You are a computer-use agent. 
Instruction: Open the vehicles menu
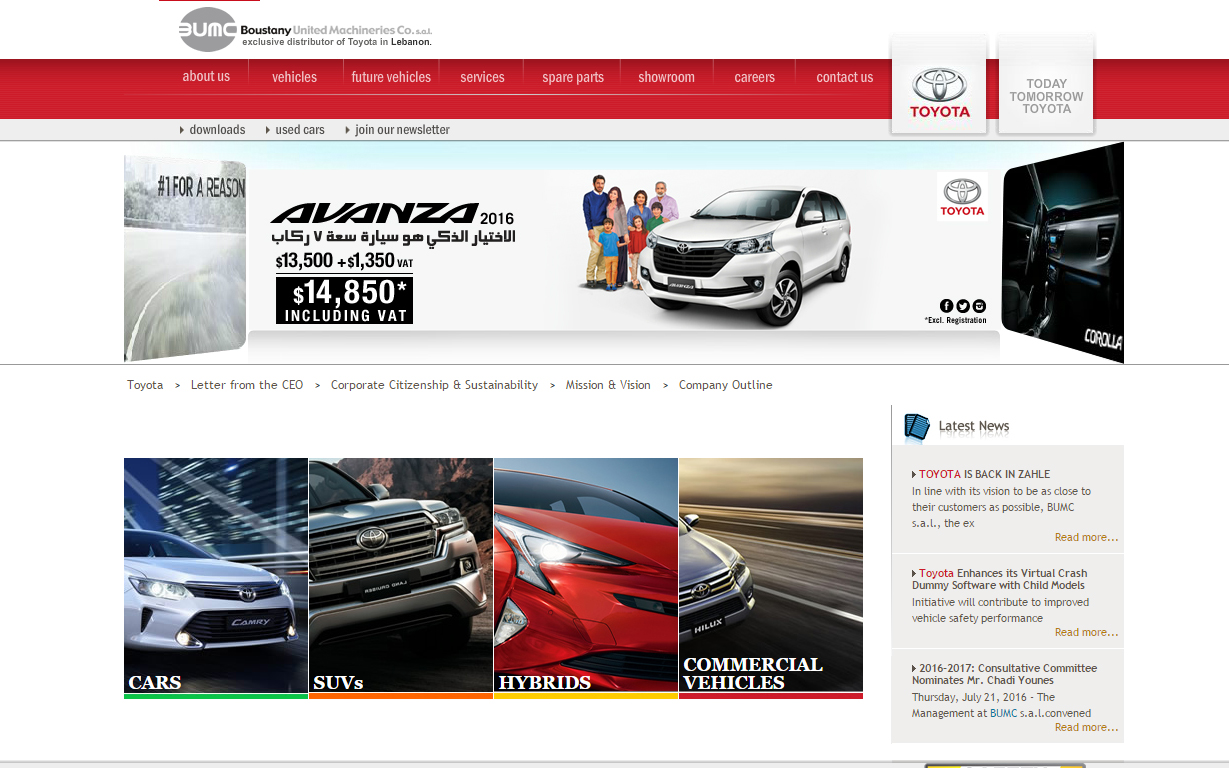294,77
